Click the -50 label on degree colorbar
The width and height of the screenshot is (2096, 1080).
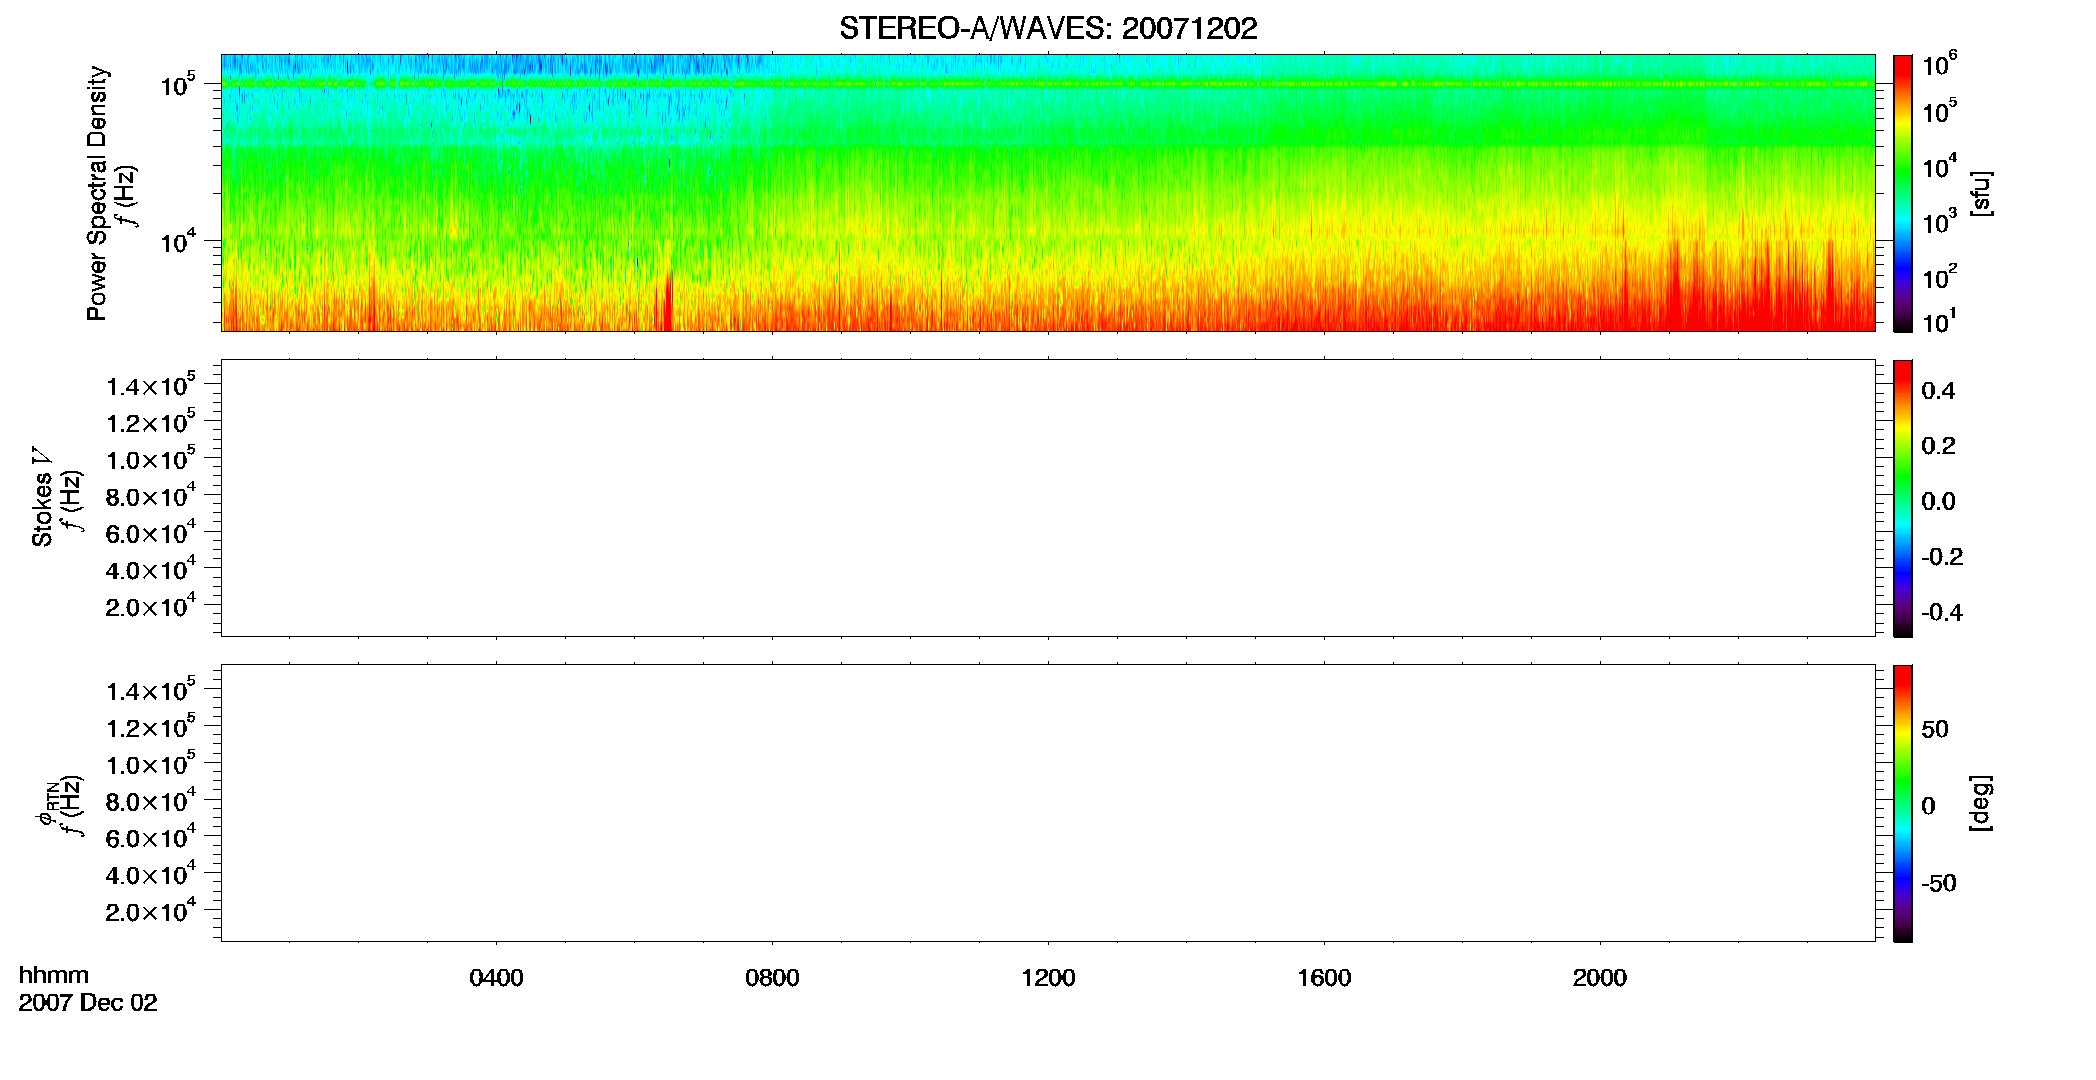click(x=1939, y=883)
